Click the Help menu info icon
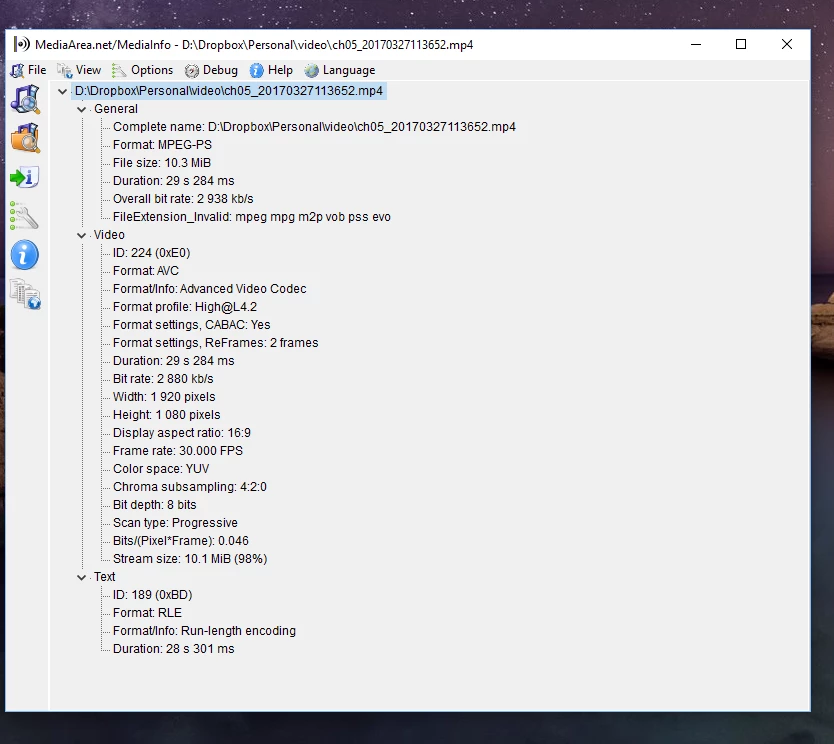This screenshot has height=744, width=834. (256, 71)
